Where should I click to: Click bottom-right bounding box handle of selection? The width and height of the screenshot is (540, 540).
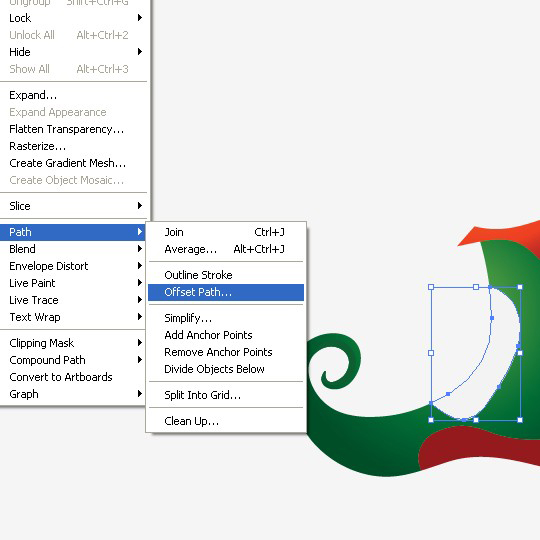tap(520, 420)
